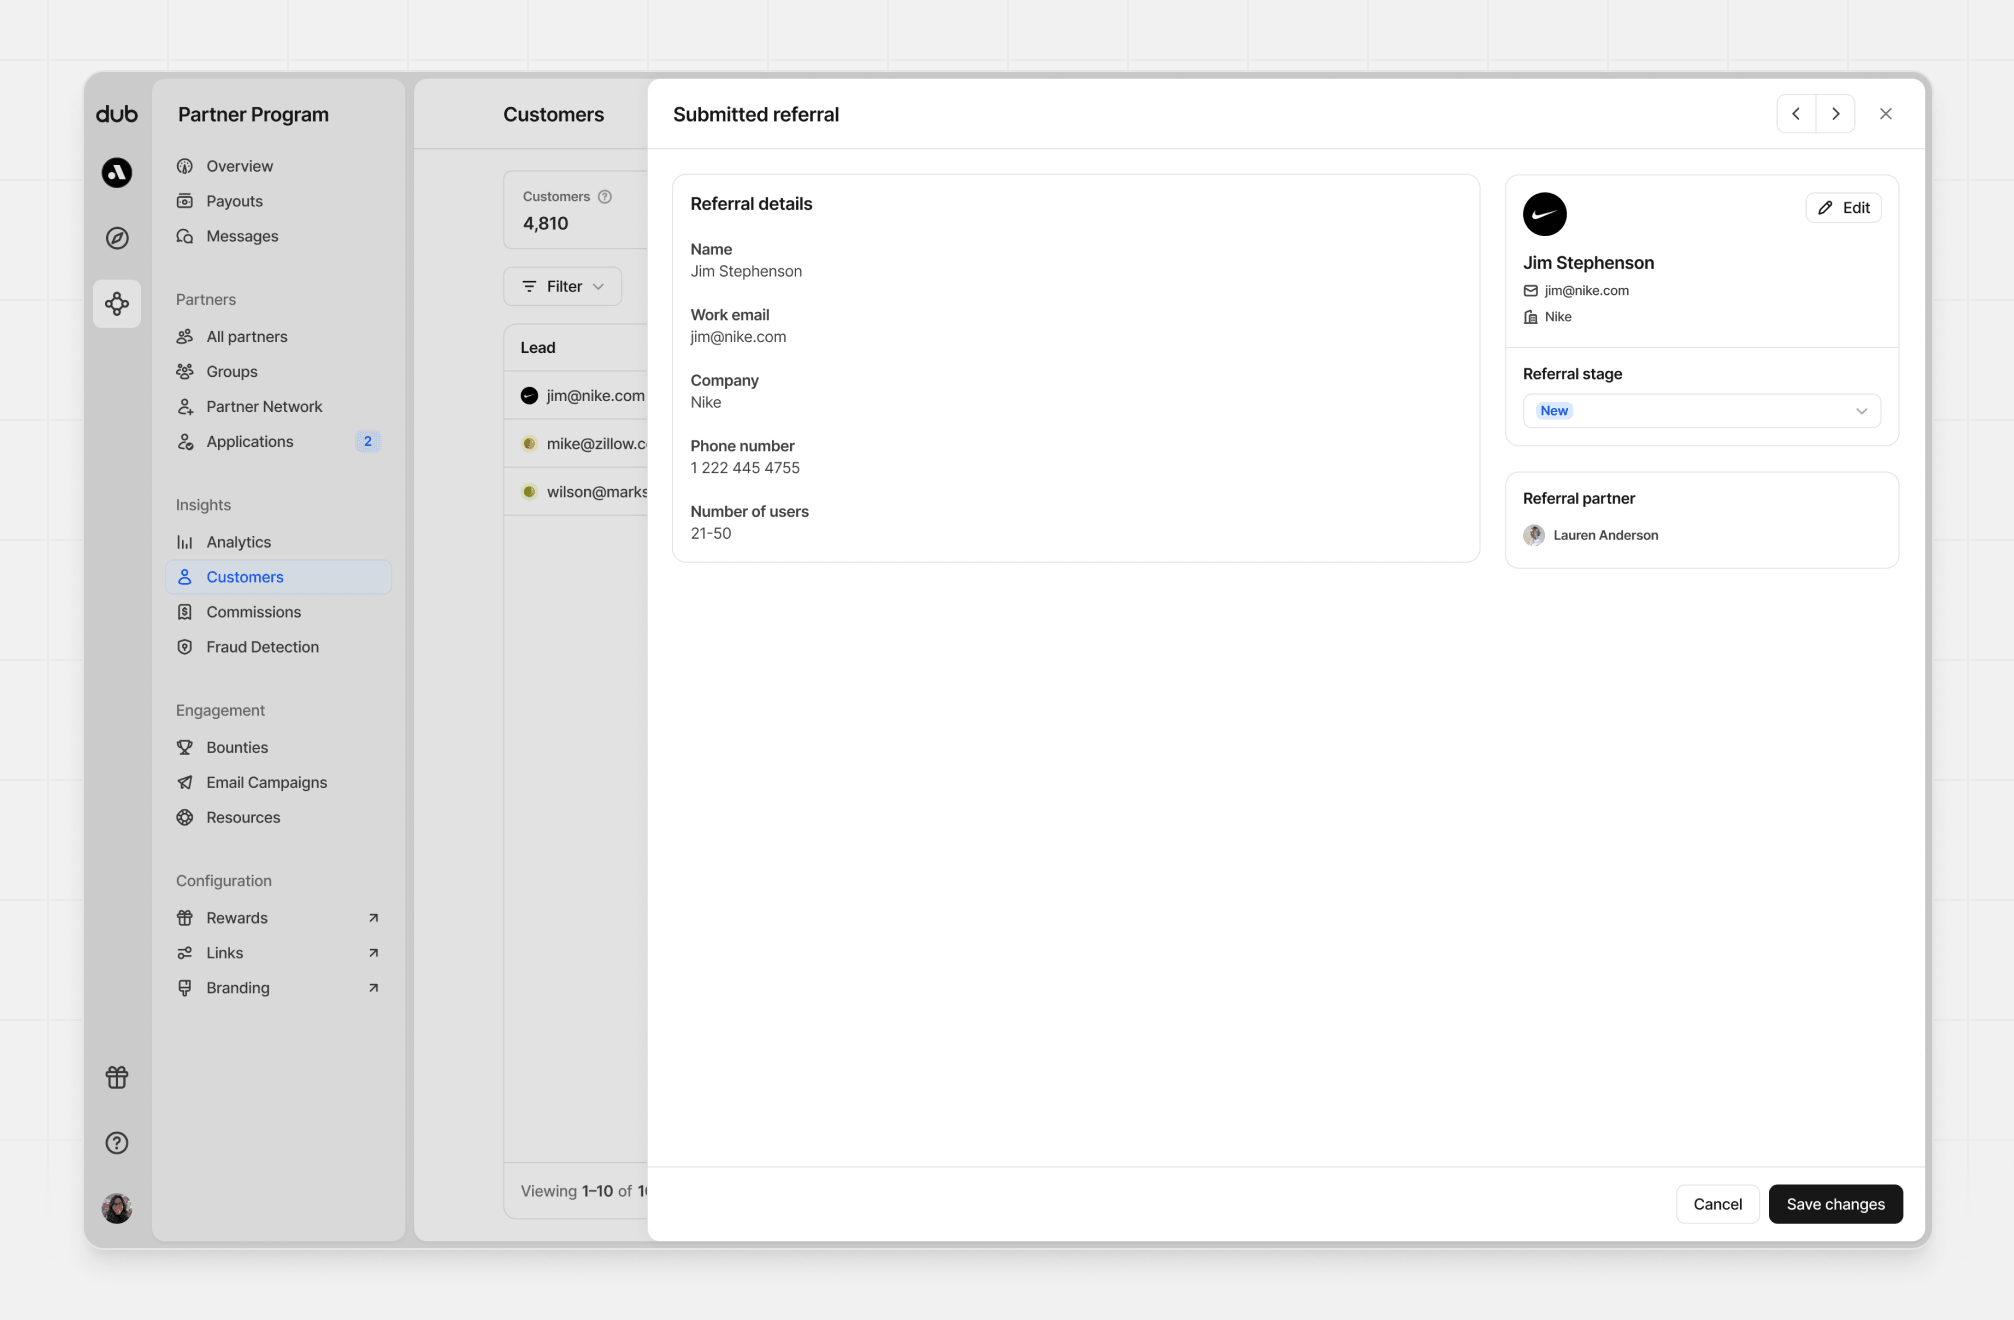
Task: Navigate to Fraud Detection
Action: coord(262,647)
